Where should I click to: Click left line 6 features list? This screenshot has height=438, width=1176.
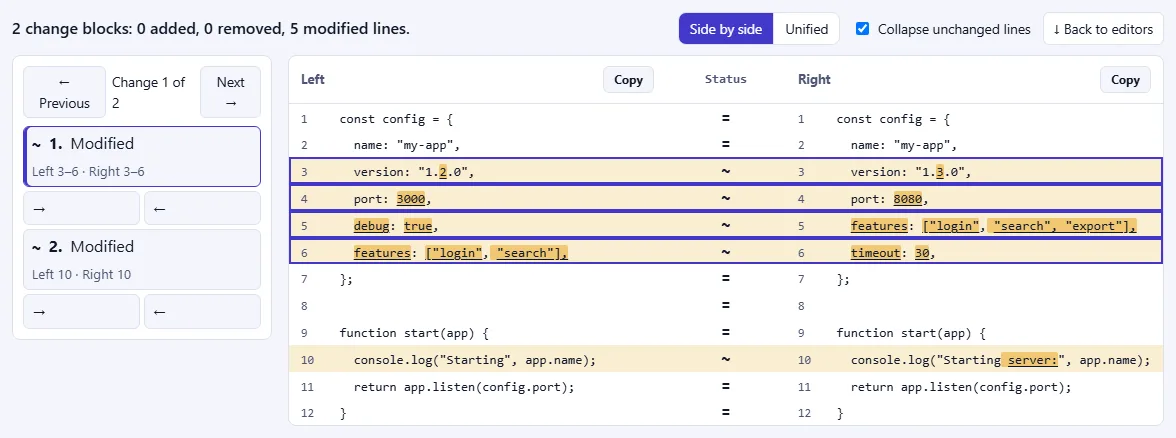coord(460,253)
